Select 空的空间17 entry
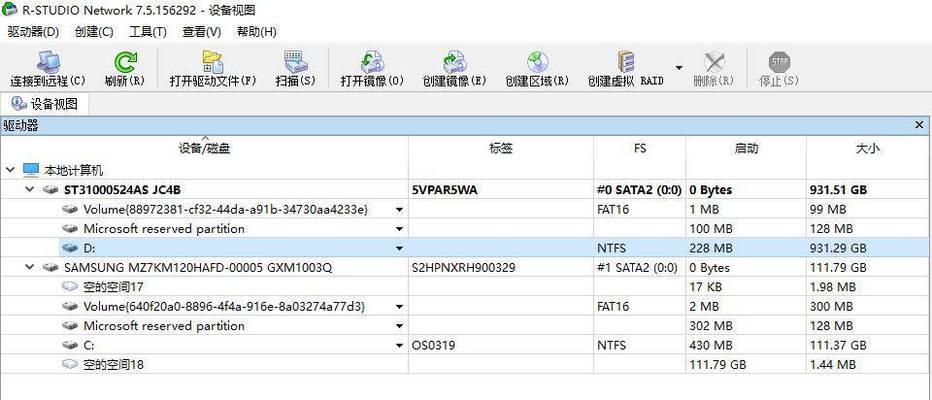The width and height of the screenshot is (932, 400). click(113, 287)
